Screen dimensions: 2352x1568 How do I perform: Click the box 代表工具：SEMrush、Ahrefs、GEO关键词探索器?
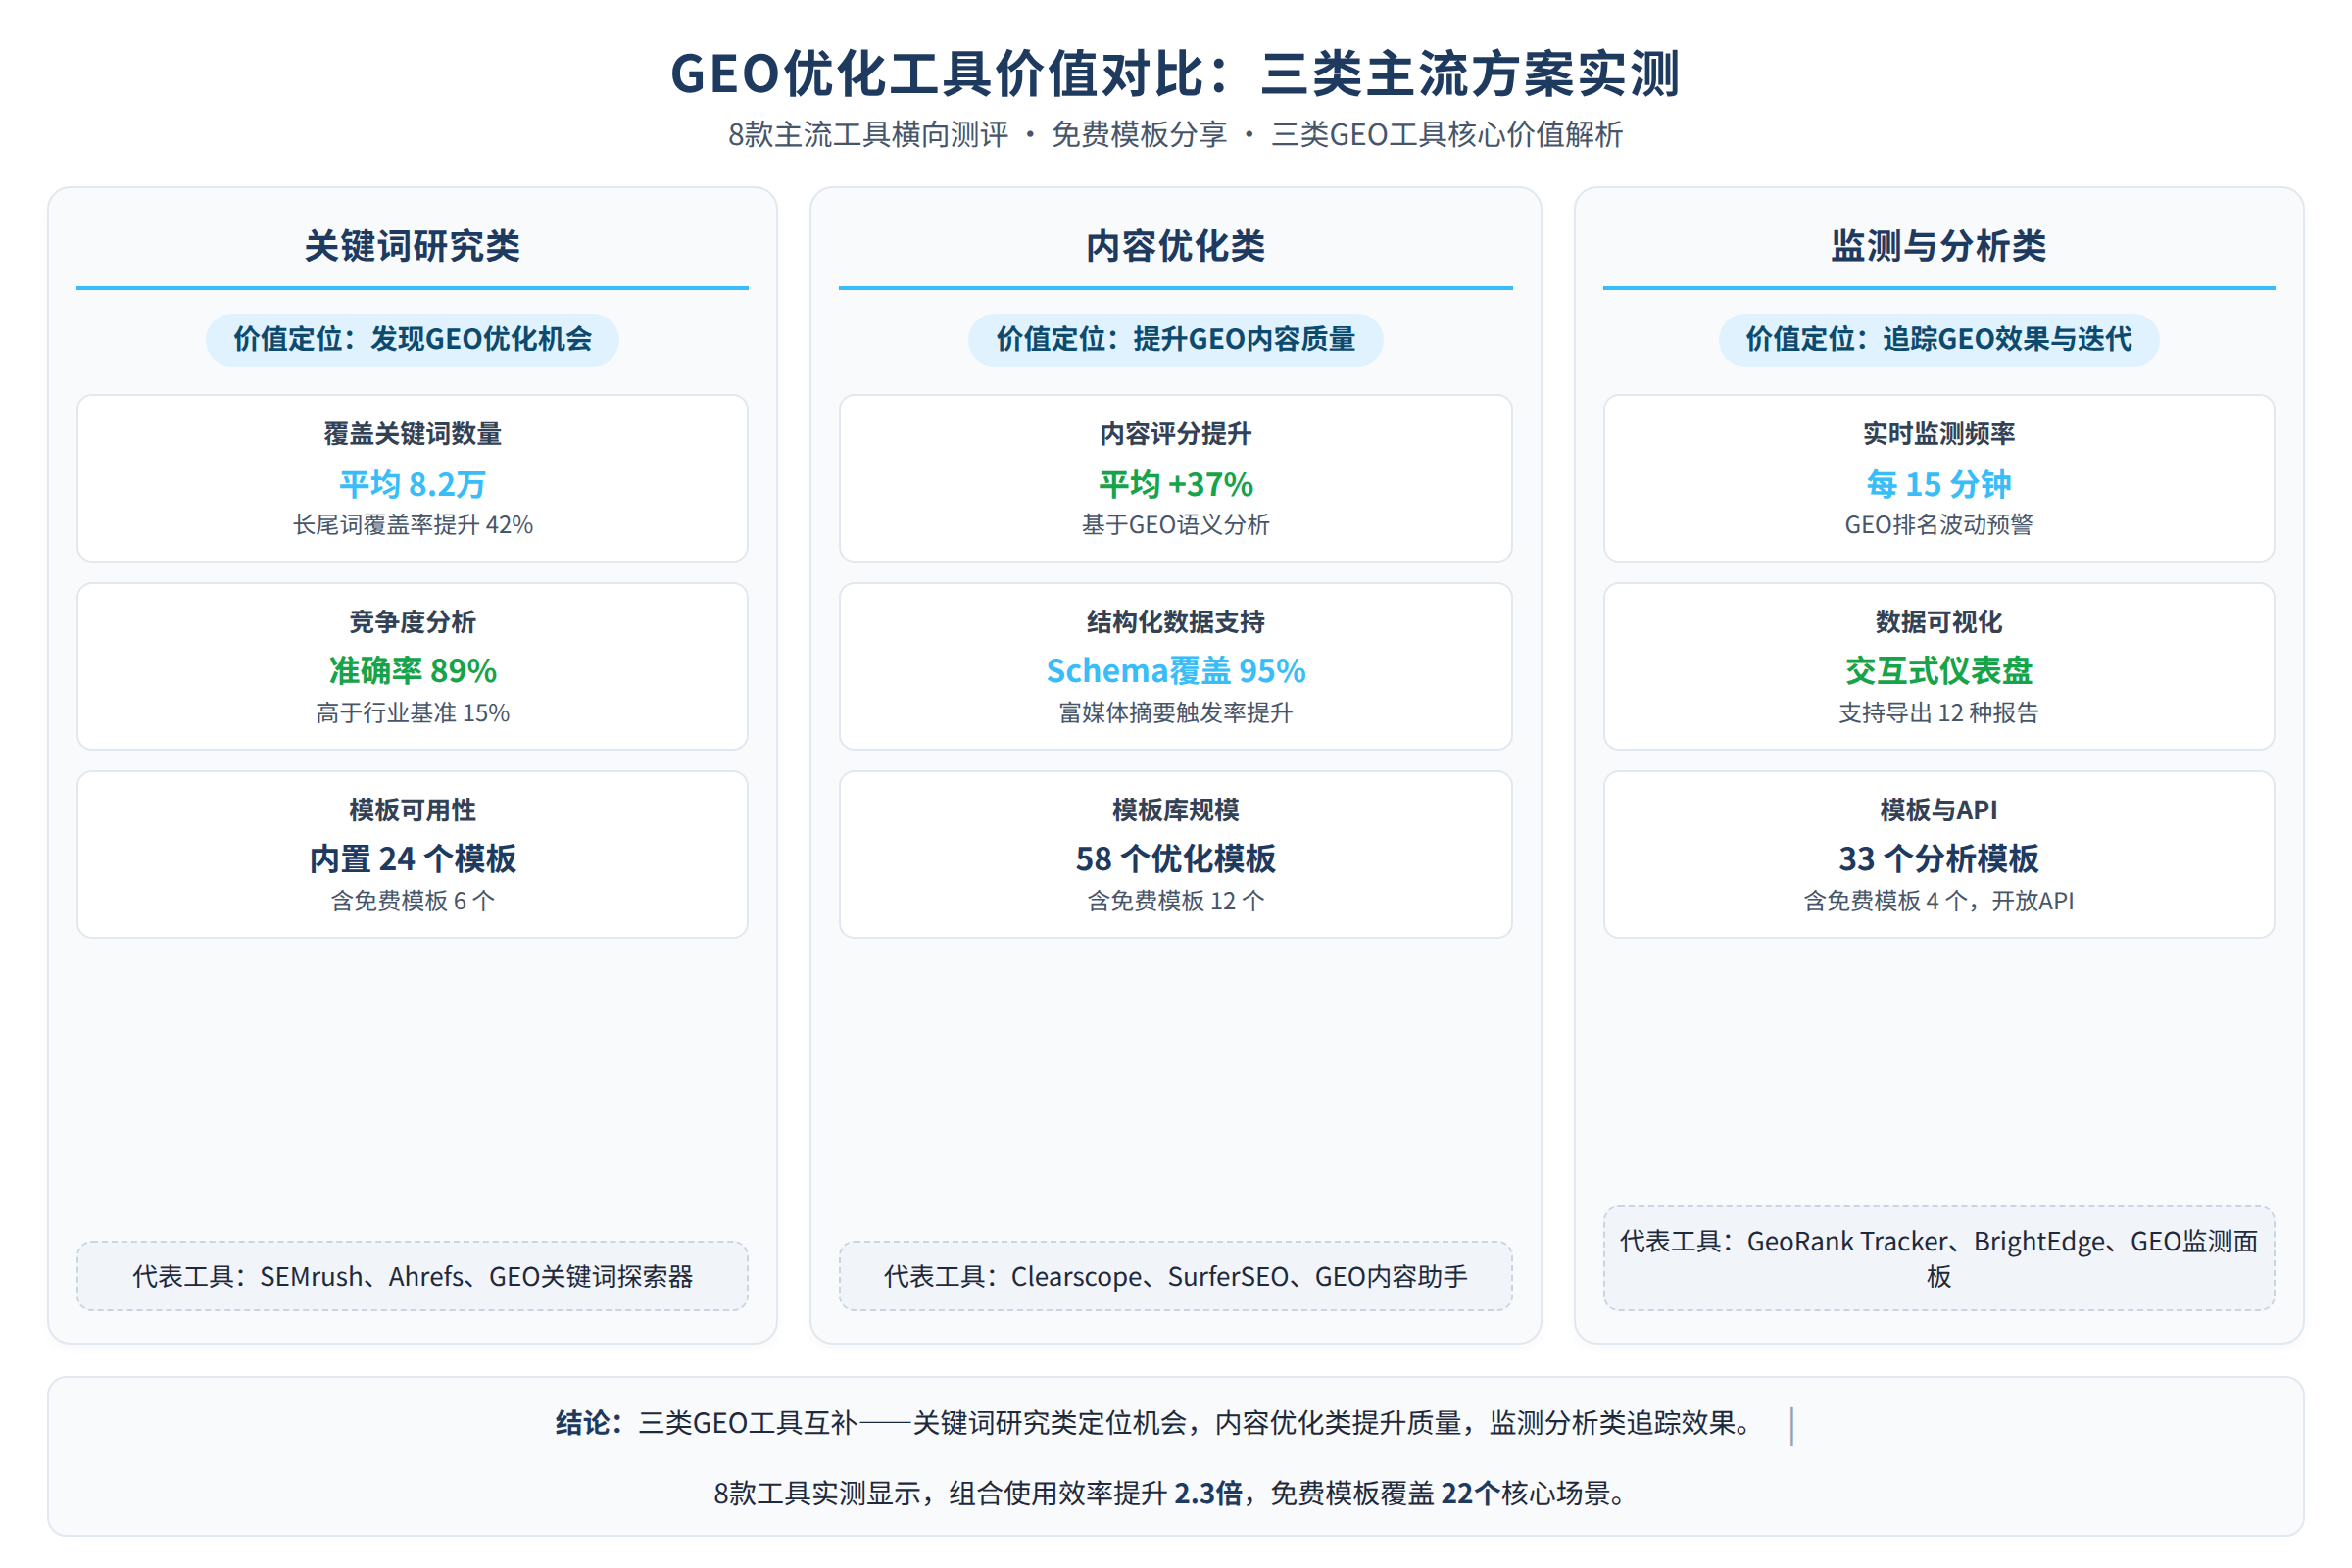[x=412, y=1276]
